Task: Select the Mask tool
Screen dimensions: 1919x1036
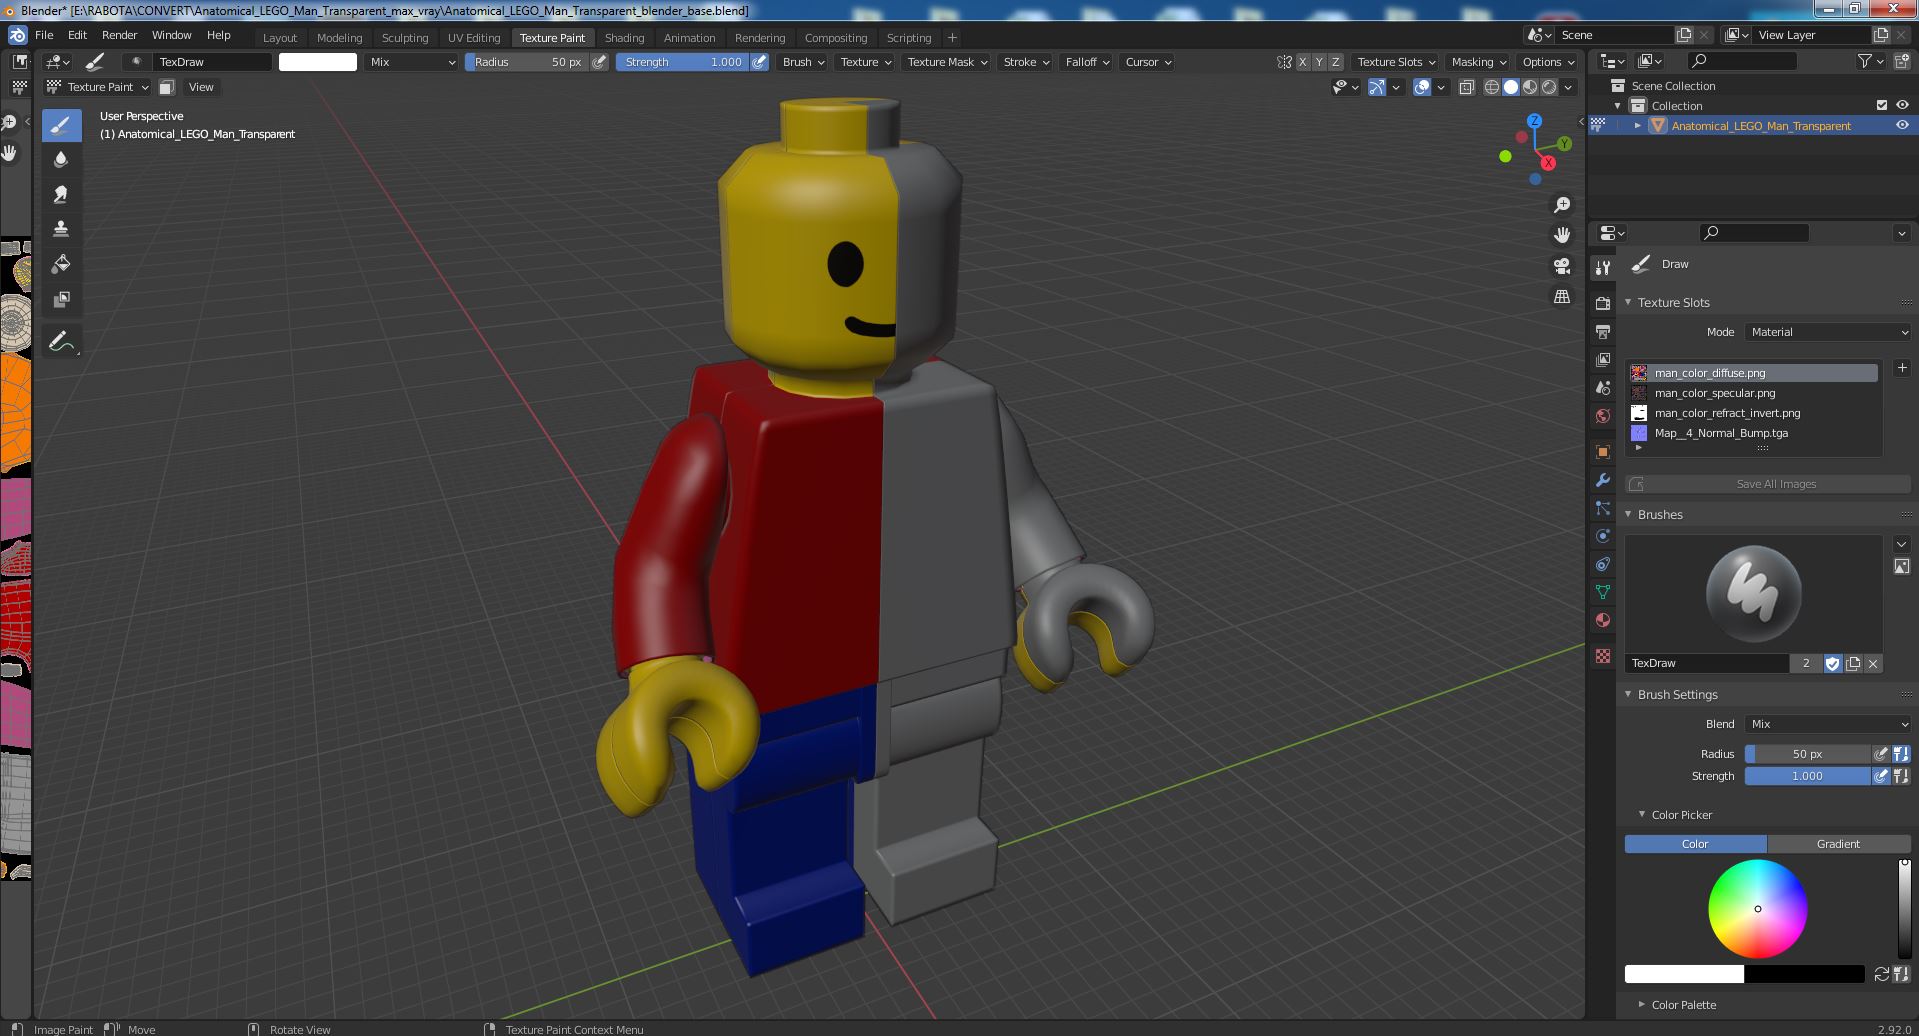Action: coord(60,299)
